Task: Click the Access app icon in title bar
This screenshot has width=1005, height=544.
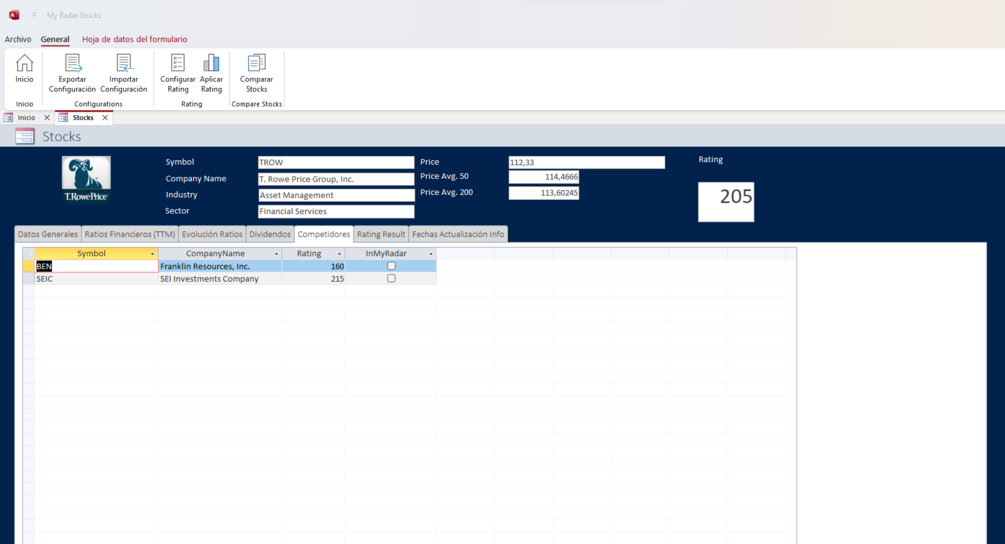Action: 14,15
